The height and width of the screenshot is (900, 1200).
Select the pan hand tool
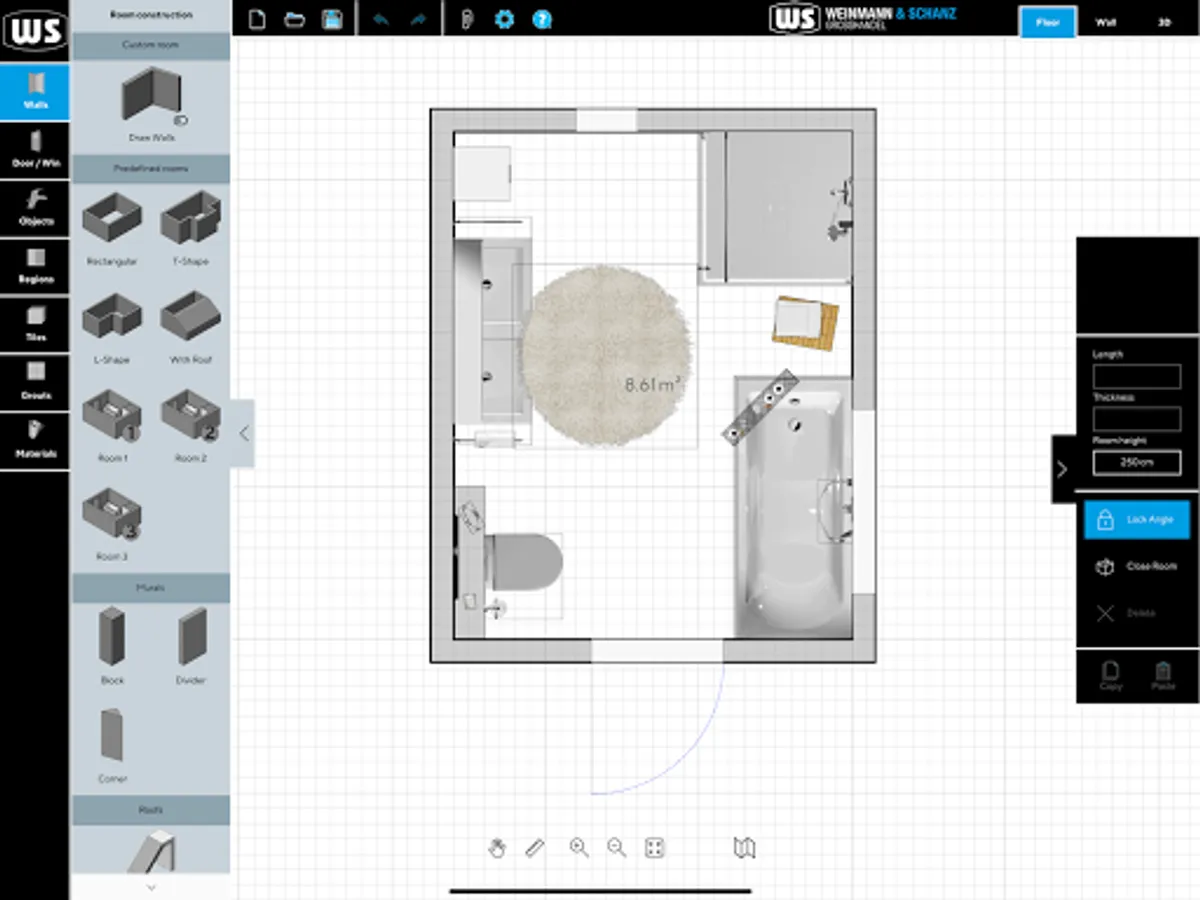(497, 848)
